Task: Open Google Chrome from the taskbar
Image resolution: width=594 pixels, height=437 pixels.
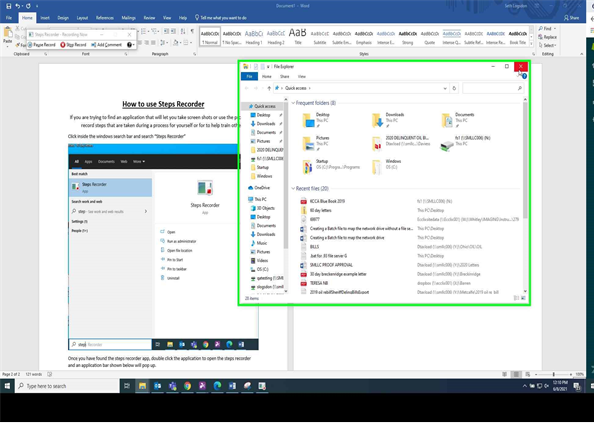Action: 187,386
